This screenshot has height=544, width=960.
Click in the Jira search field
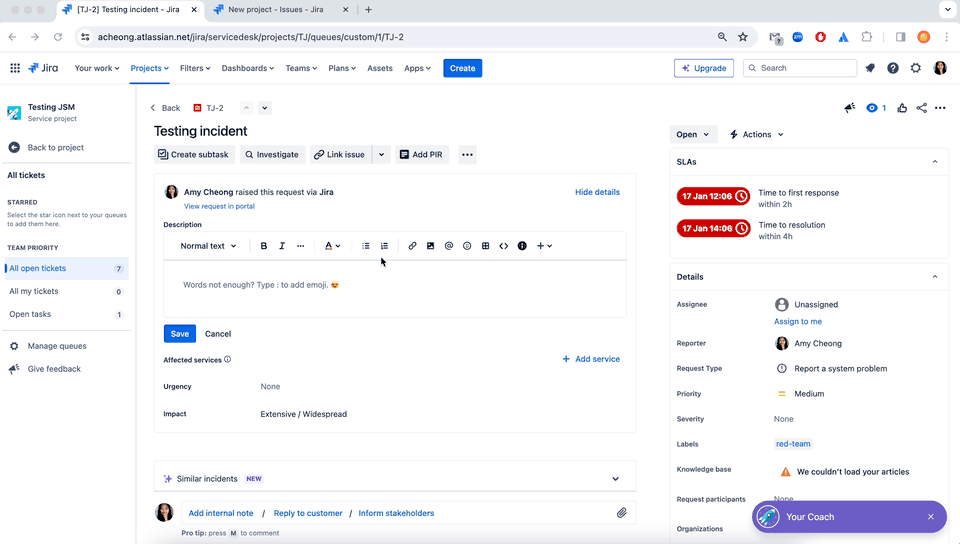click(800, 68)
